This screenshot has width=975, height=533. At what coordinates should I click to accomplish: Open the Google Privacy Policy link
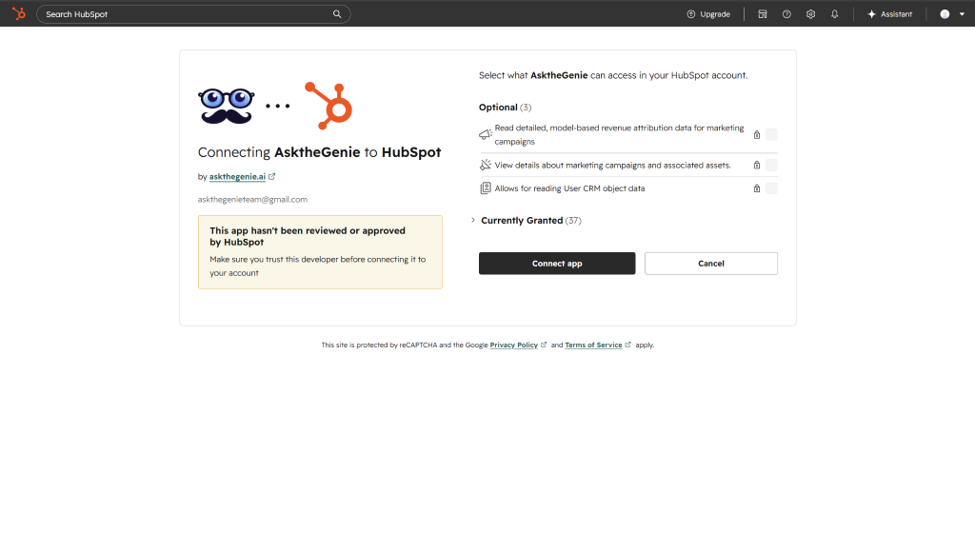click(514, 345)
